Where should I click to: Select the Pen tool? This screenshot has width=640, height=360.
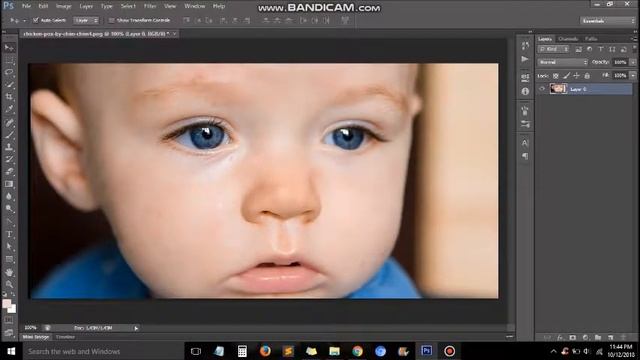[x=9, y=222]
